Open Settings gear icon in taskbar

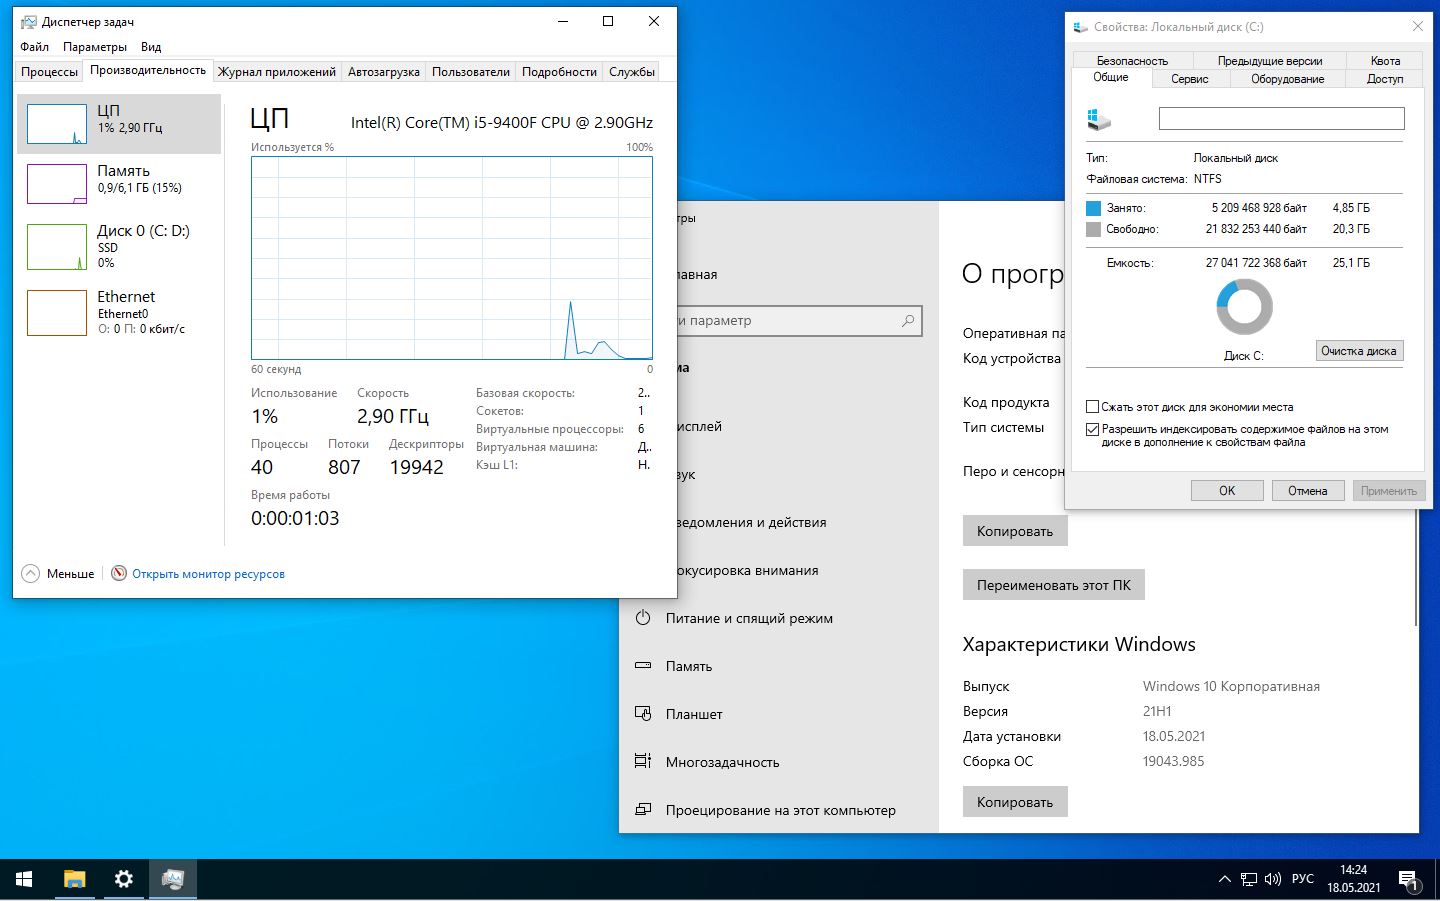[123, 879]
